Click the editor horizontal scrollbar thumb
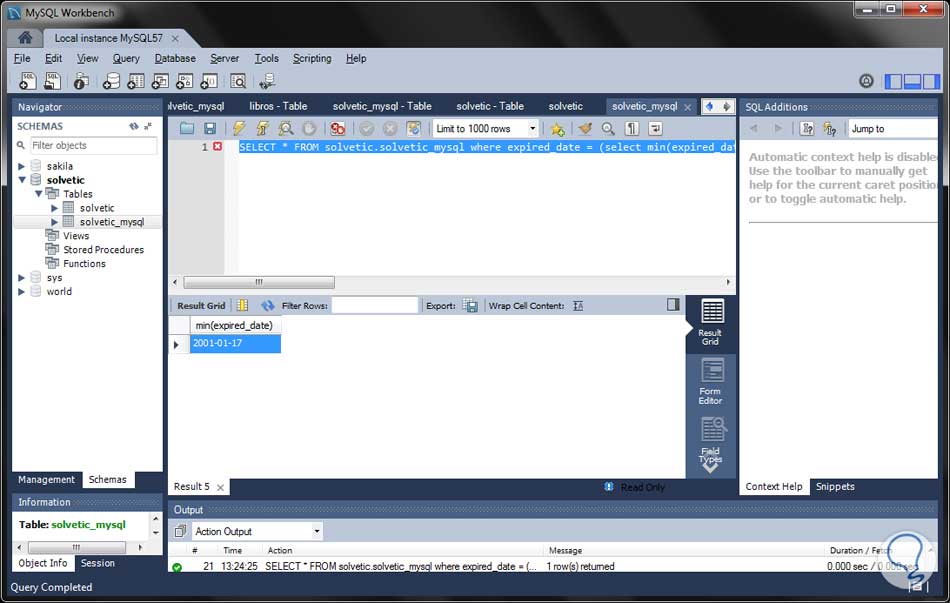This screenshot has height=603, width=950. [x=259, y=282]
